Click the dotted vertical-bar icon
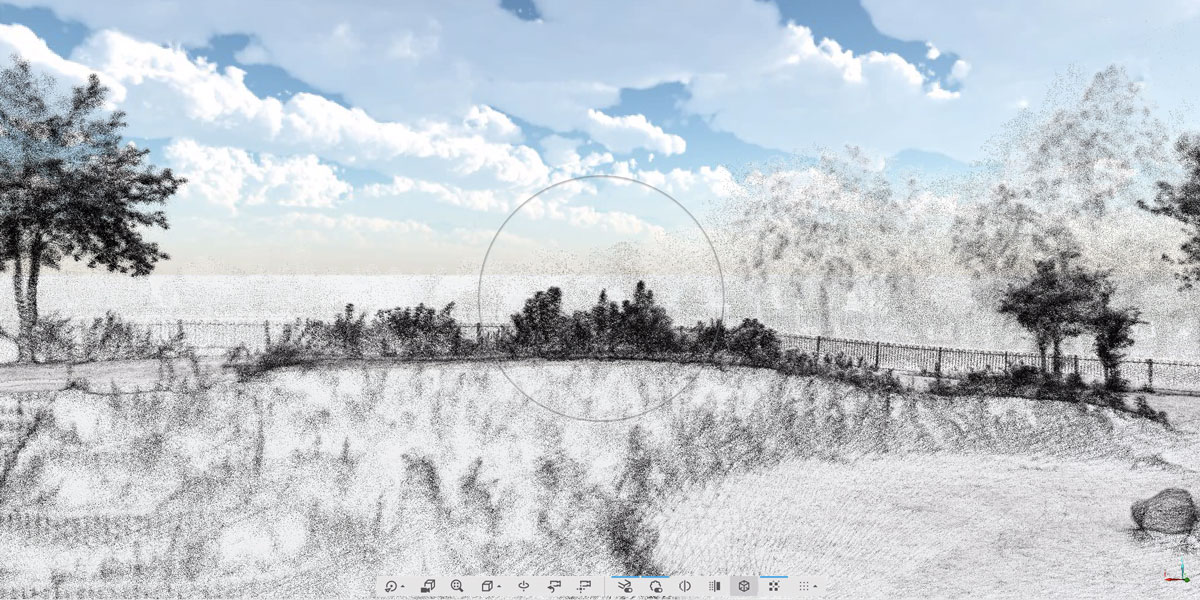1200x600 pixels. 714,586
